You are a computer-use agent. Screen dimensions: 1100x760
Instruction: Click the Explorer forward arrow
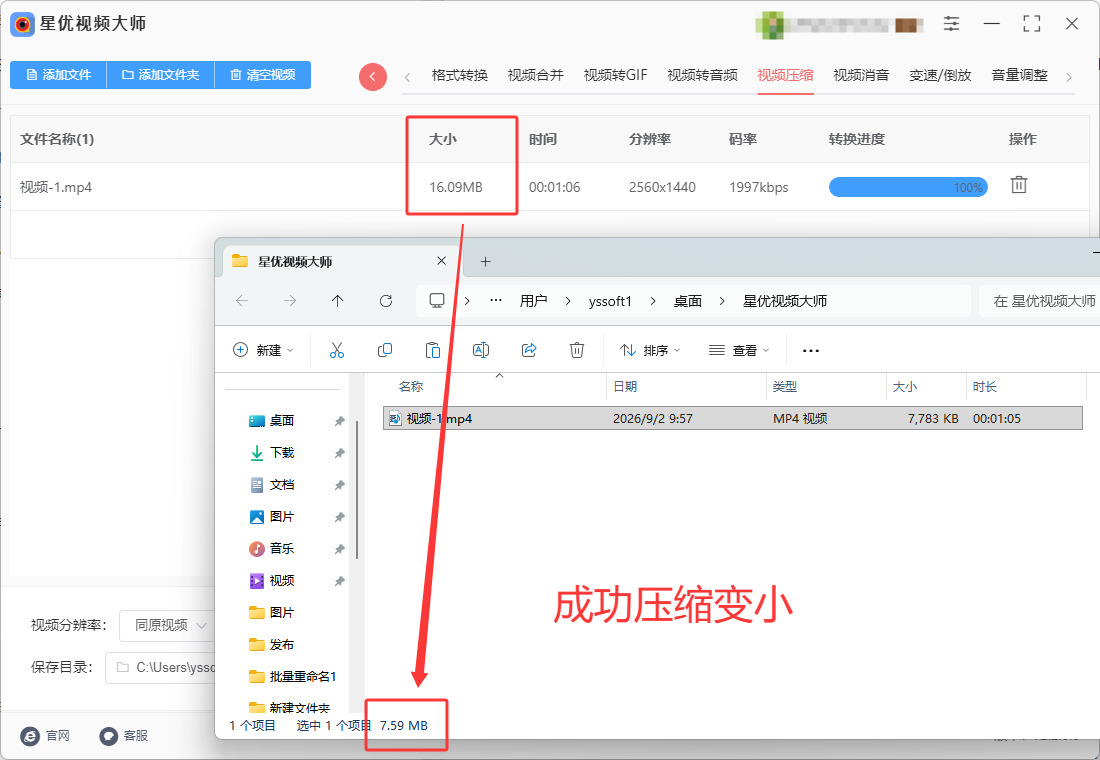[290, 301]
